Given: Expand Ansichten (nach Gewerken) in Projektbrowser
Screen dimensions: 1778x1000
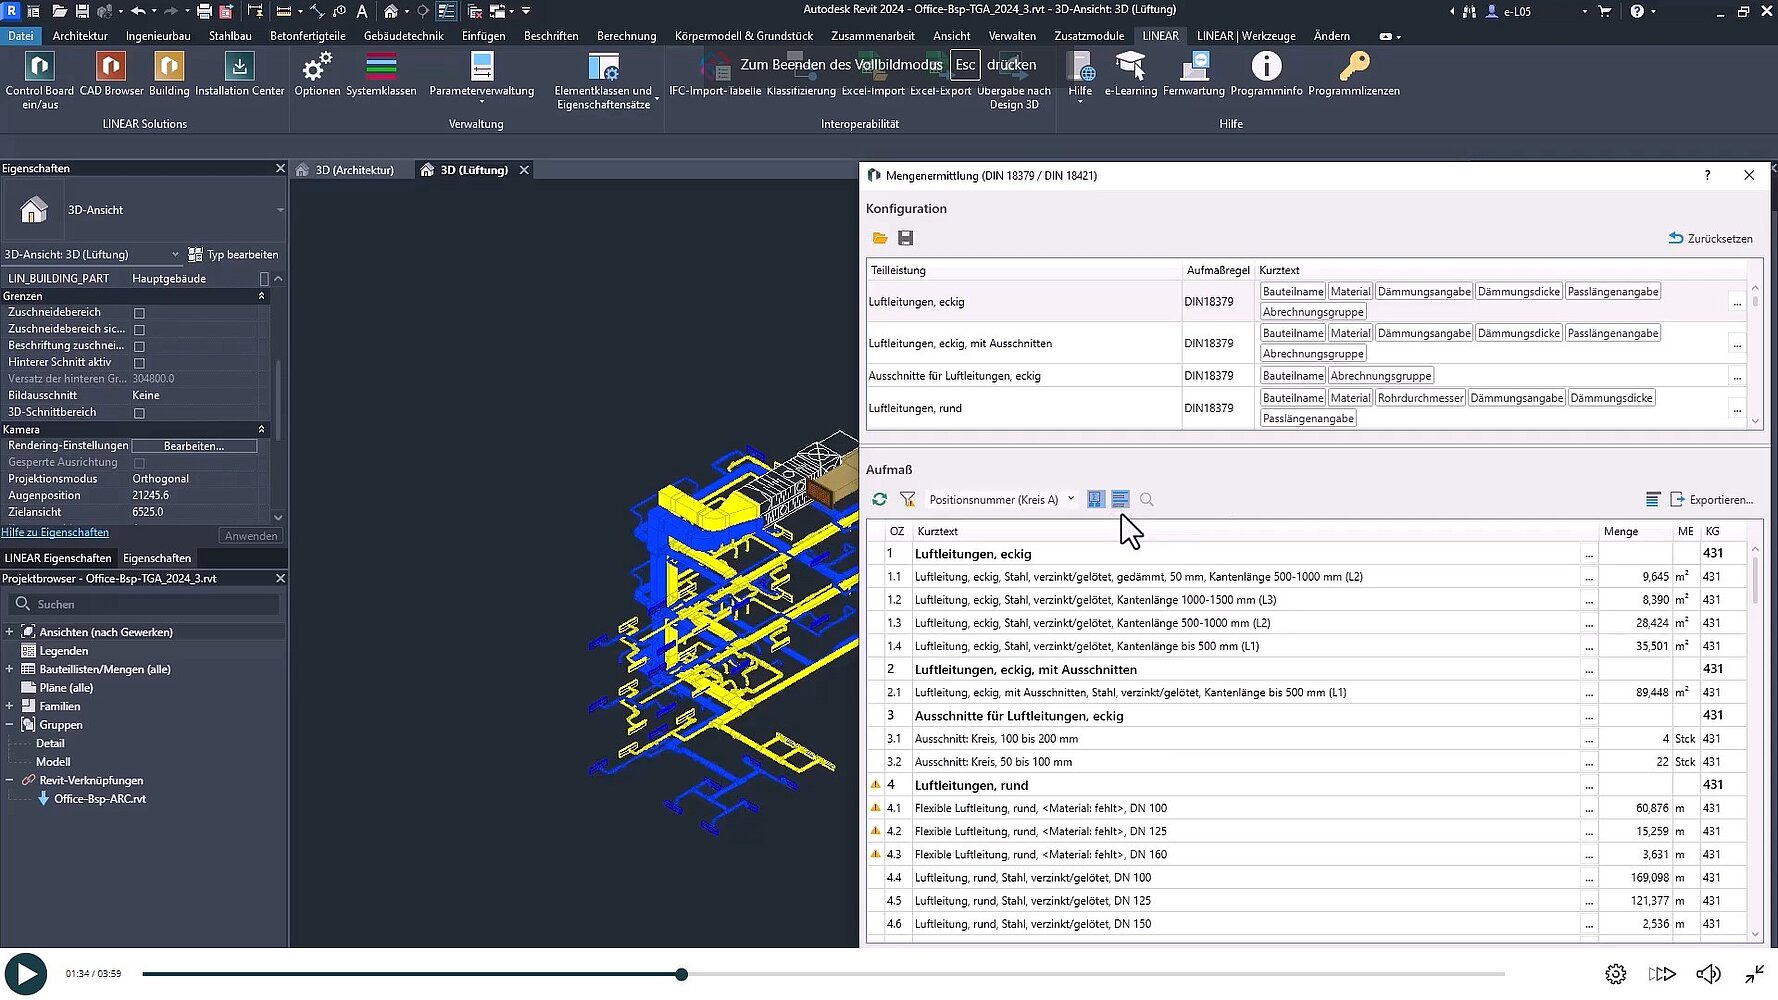Looking at the screenshot, I should [x=10, y=632].
